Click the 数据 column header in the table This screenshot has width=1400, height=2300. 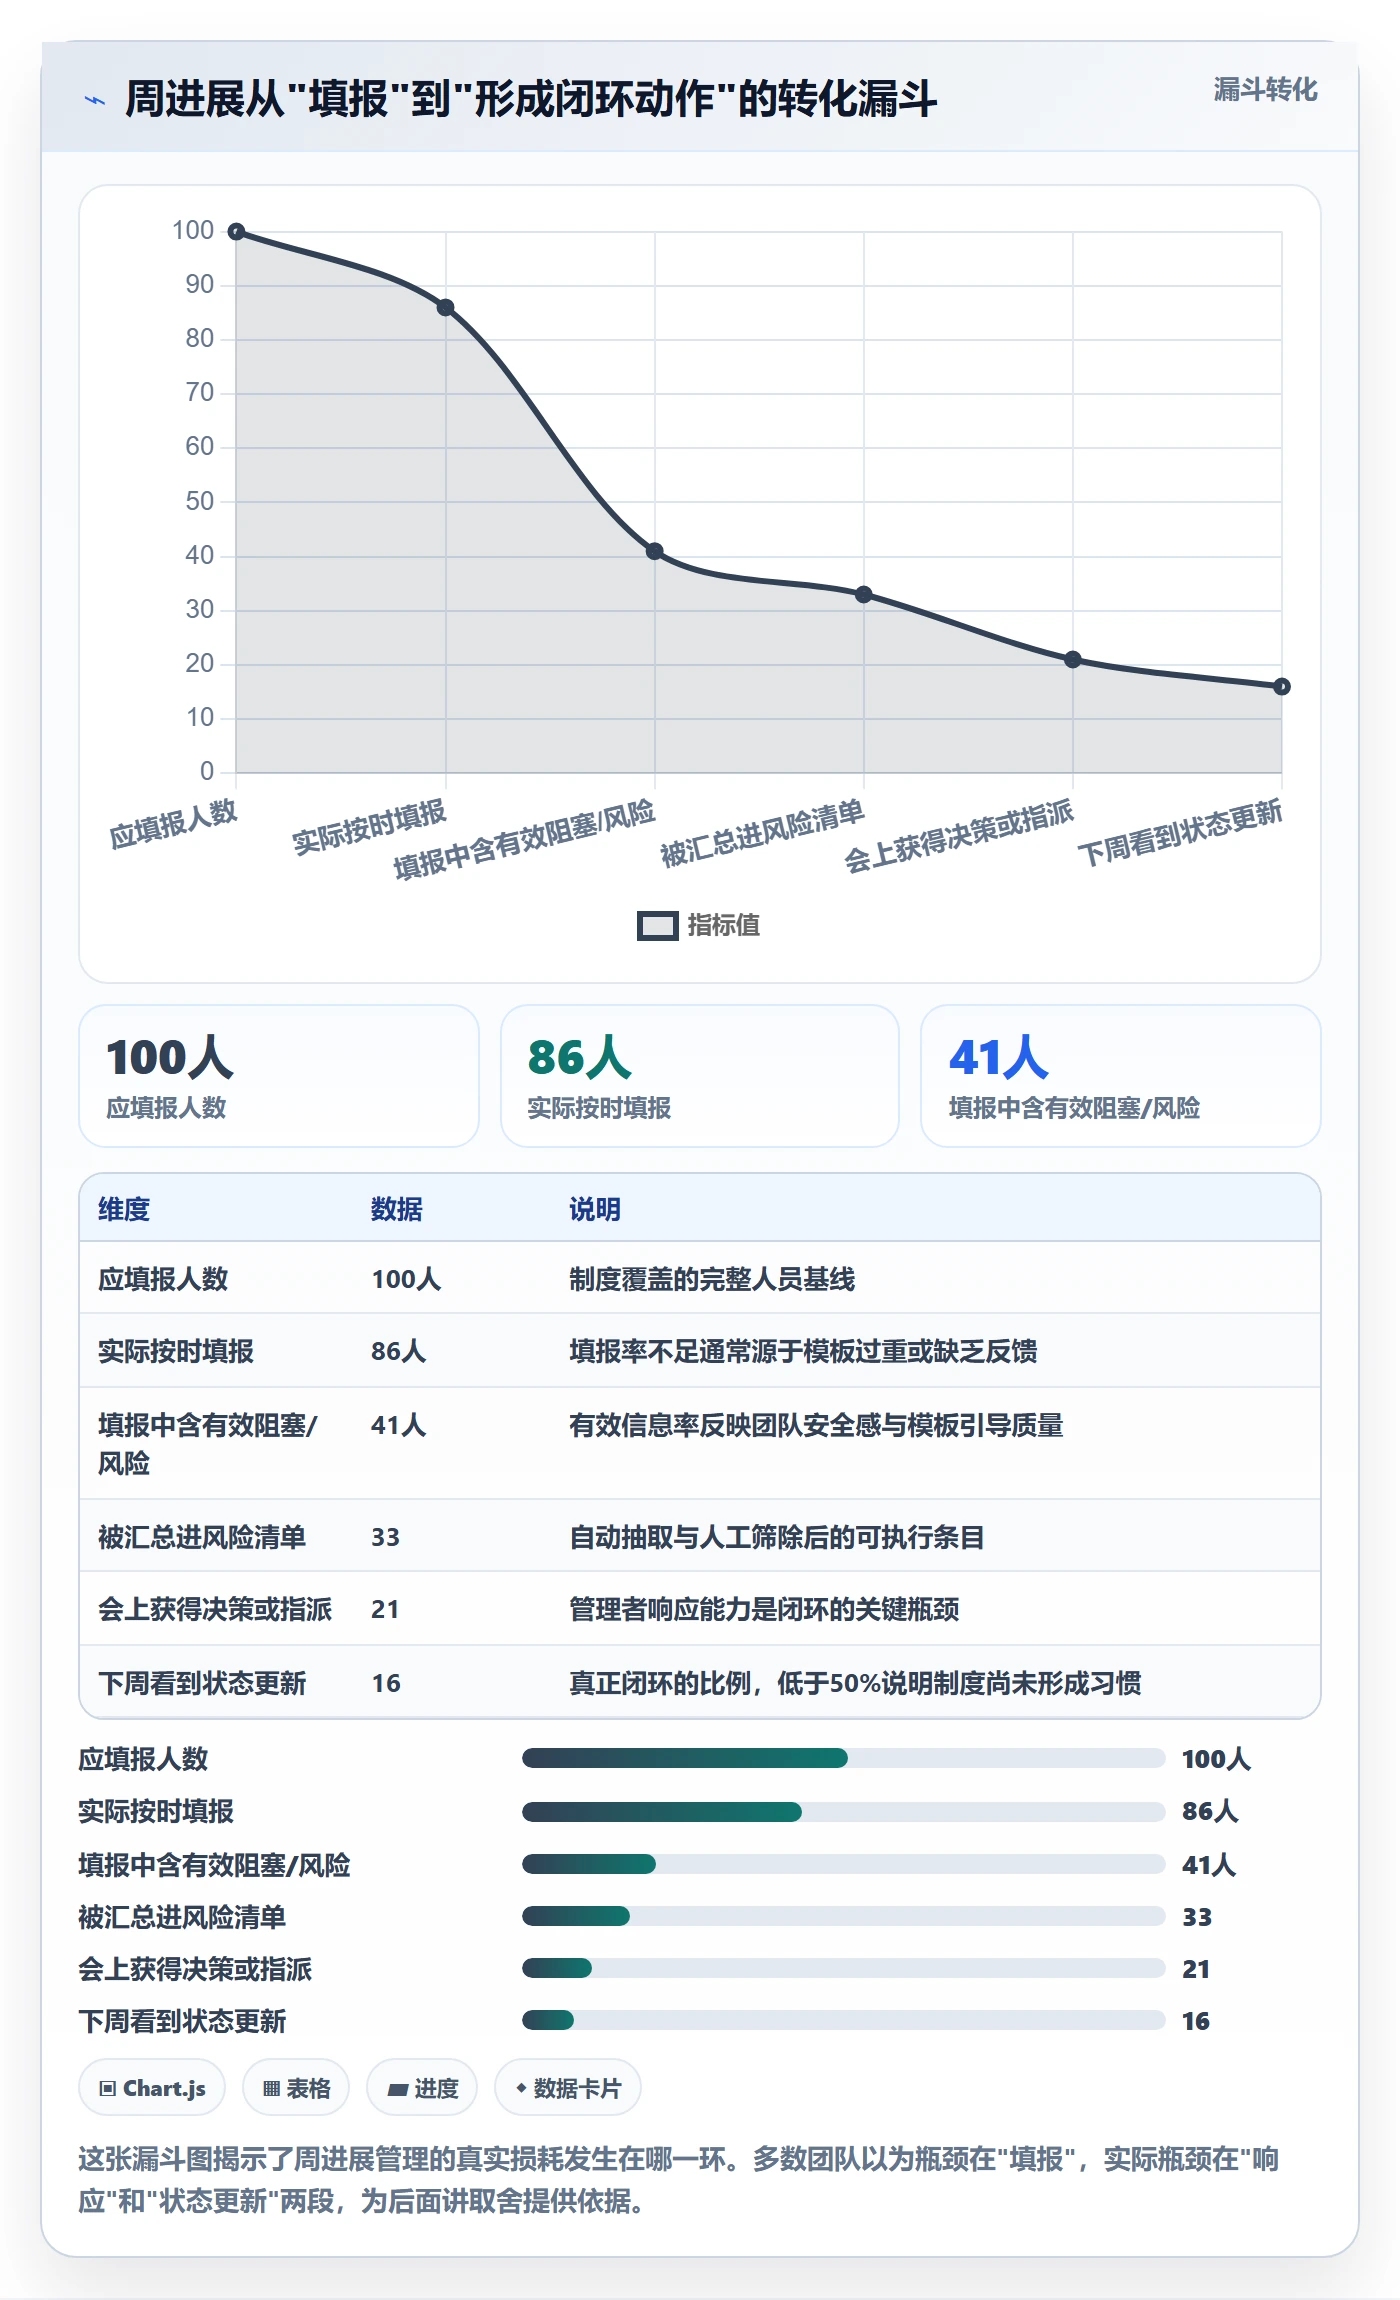point(397,1209)
